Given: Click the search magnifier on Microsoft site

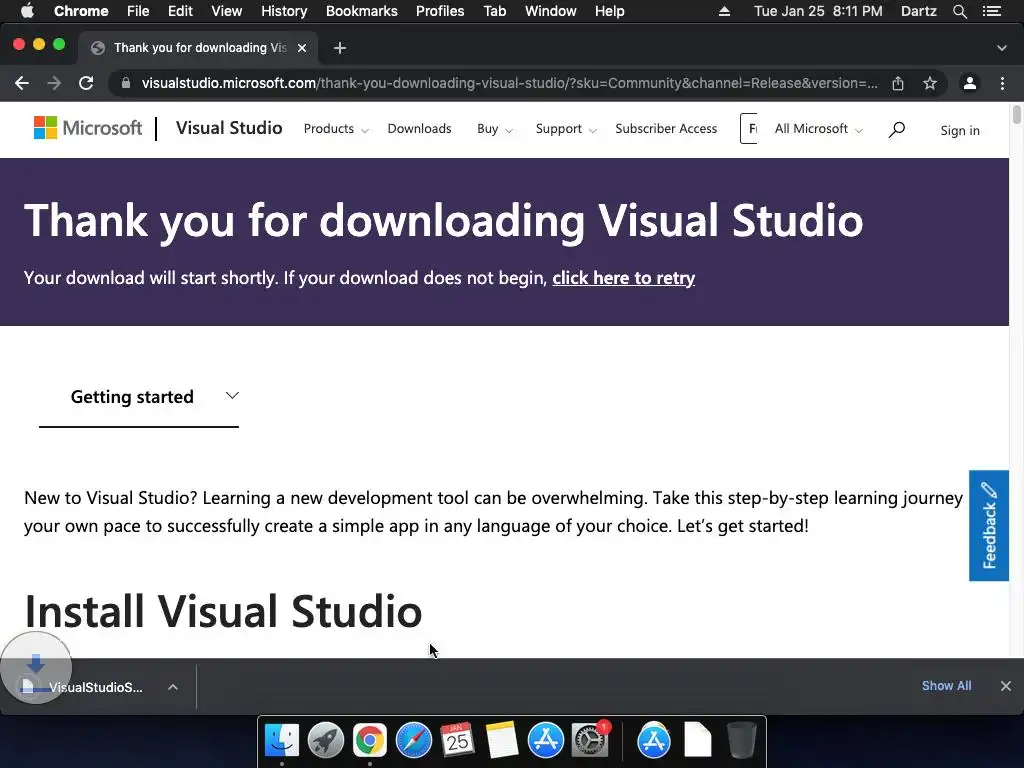Looking at the screenshot, I should point(897,129).
